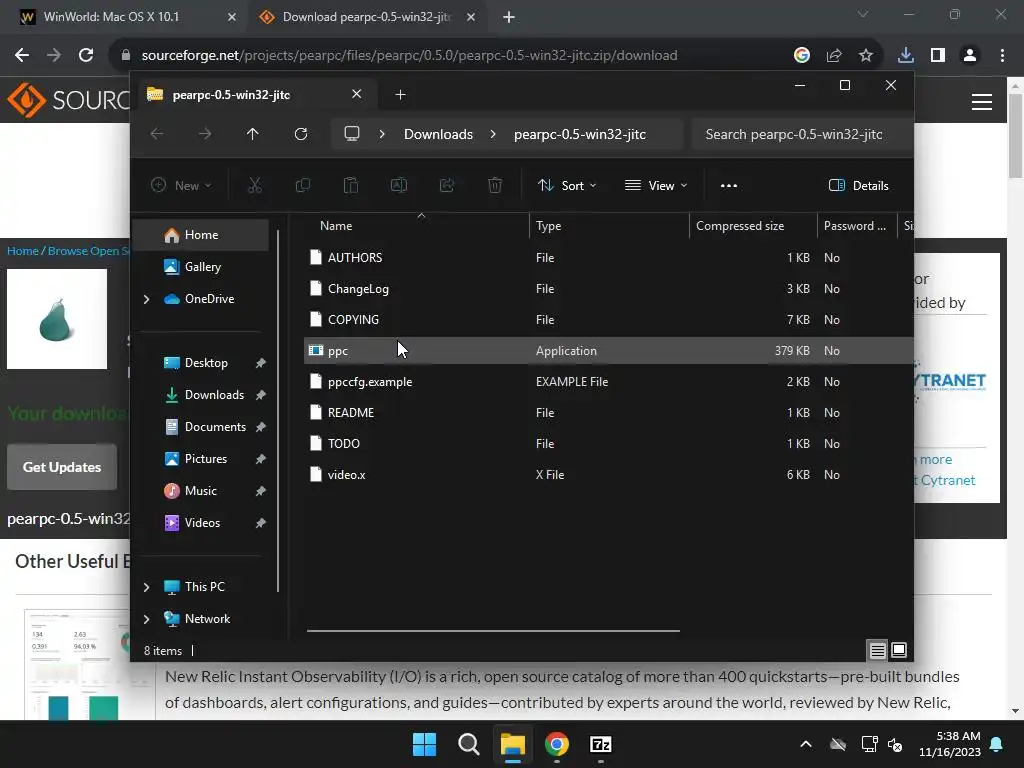Click the Explorer back arrow
This screenshot has height=768, width=1024.
coord(157,134)
